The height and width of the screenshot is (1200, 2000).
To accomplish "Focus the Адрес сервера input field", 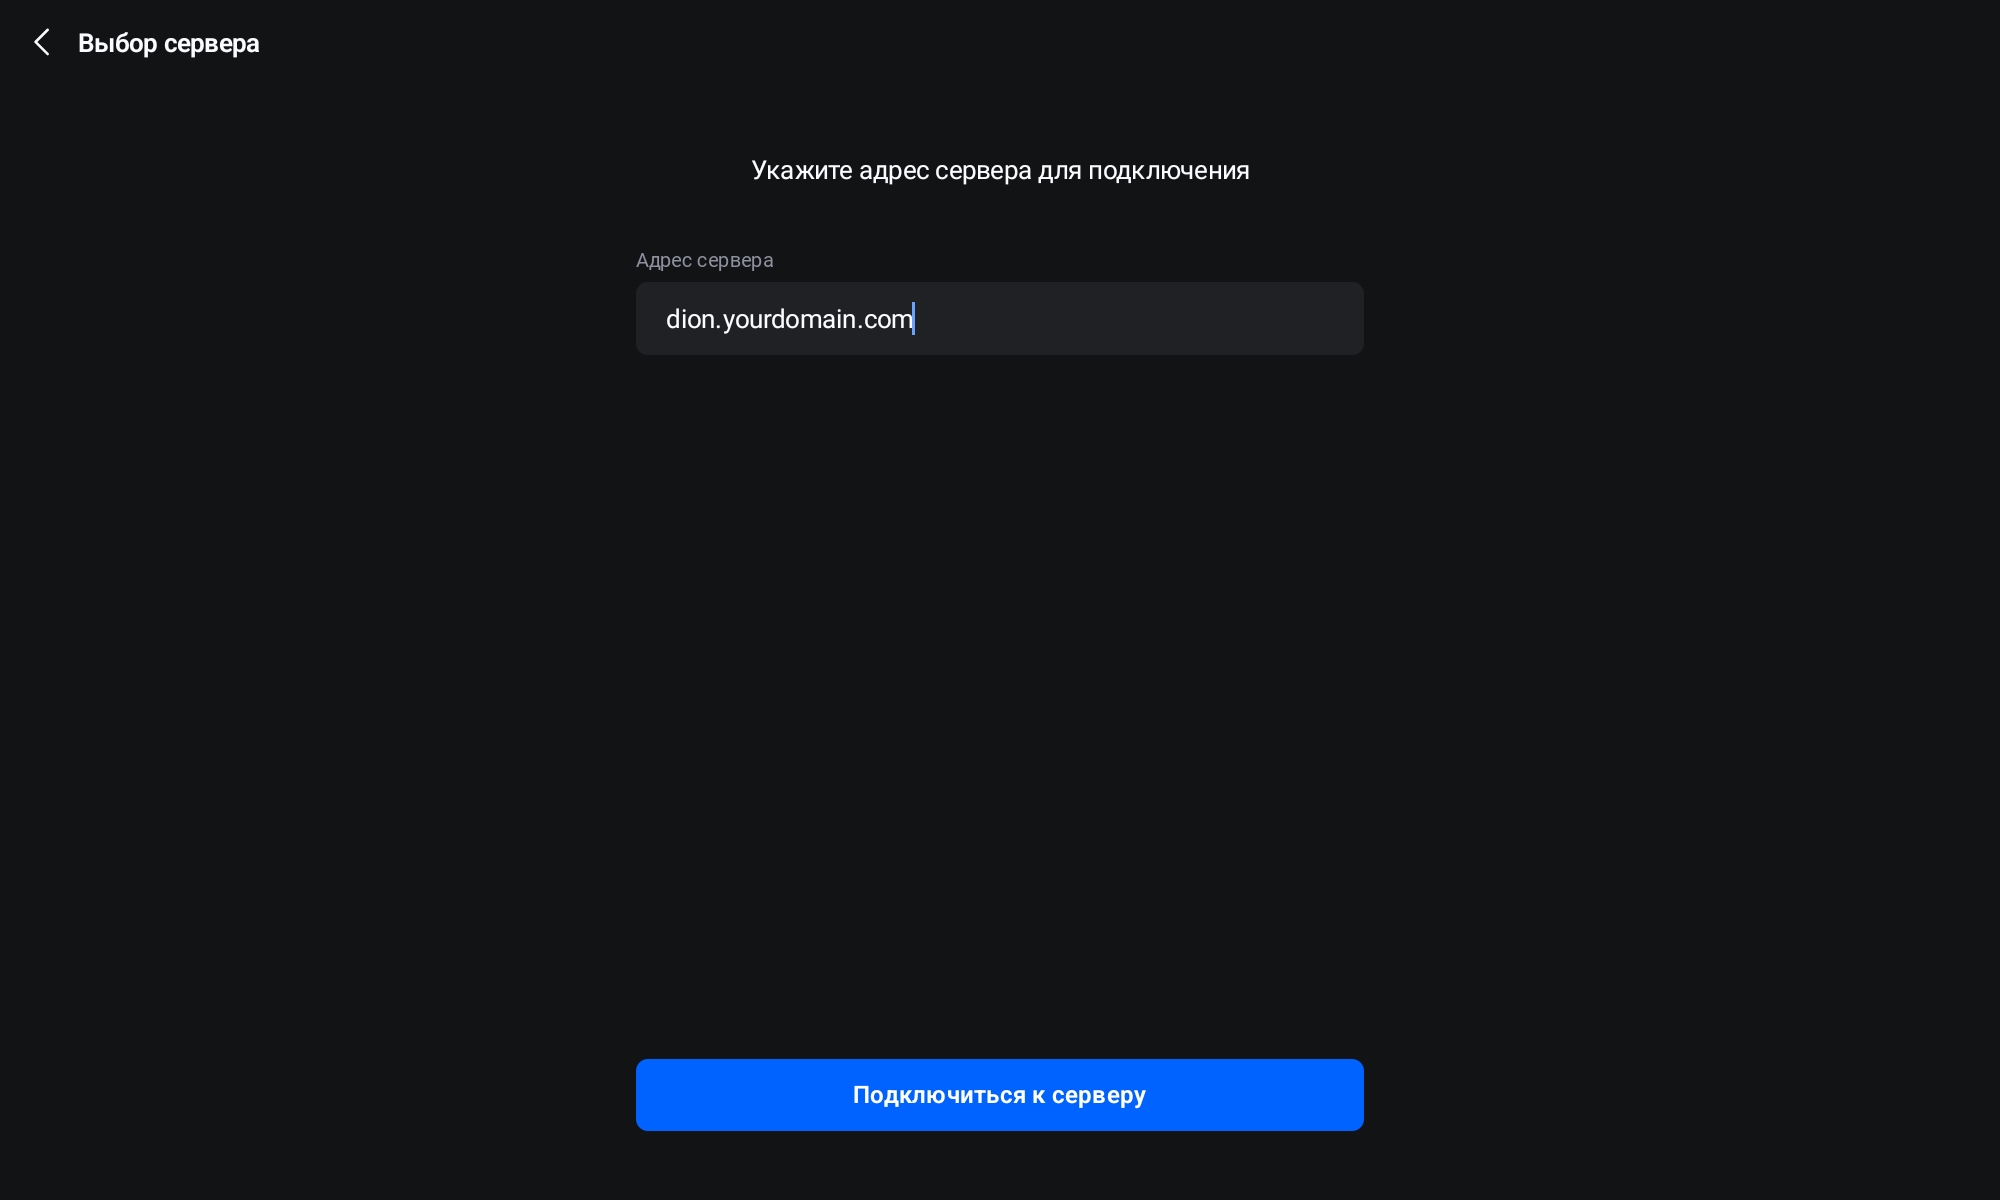I will point(1000,318).
